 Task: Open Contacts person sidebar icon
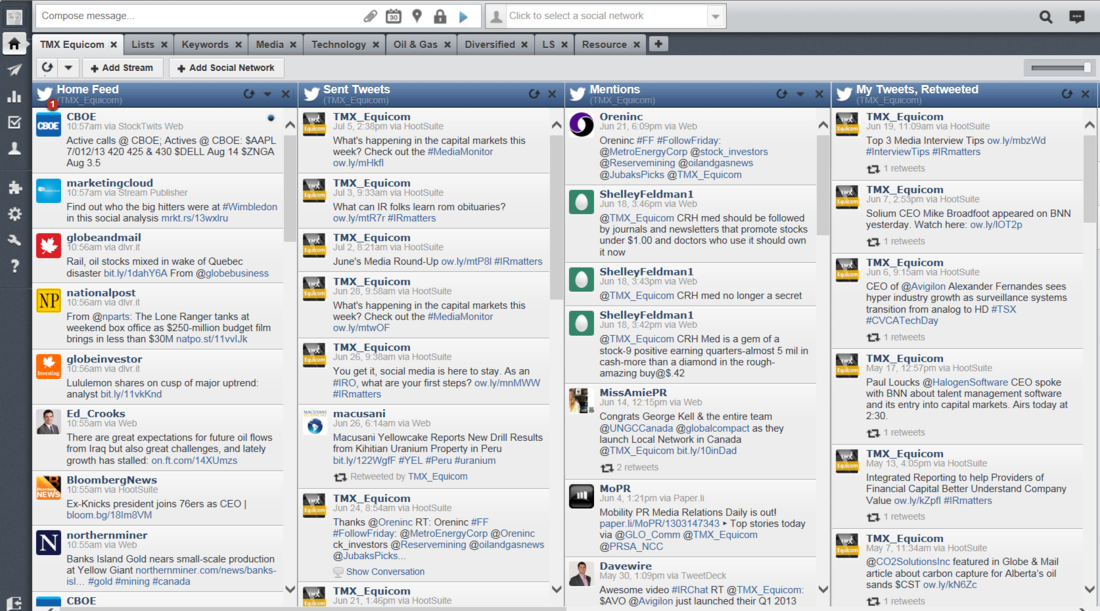(x=14, y=149)
